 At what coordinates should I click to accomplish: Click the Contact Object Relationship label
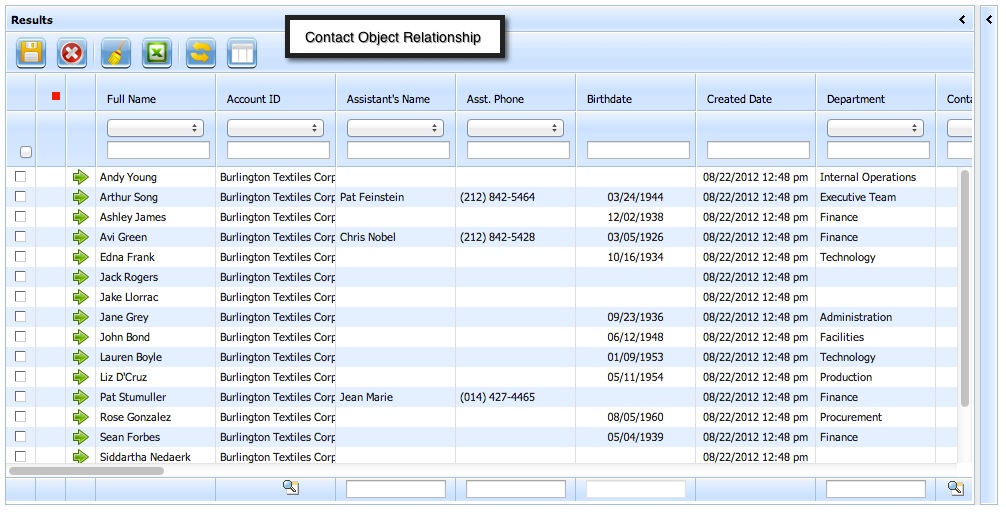click(393, 37)
